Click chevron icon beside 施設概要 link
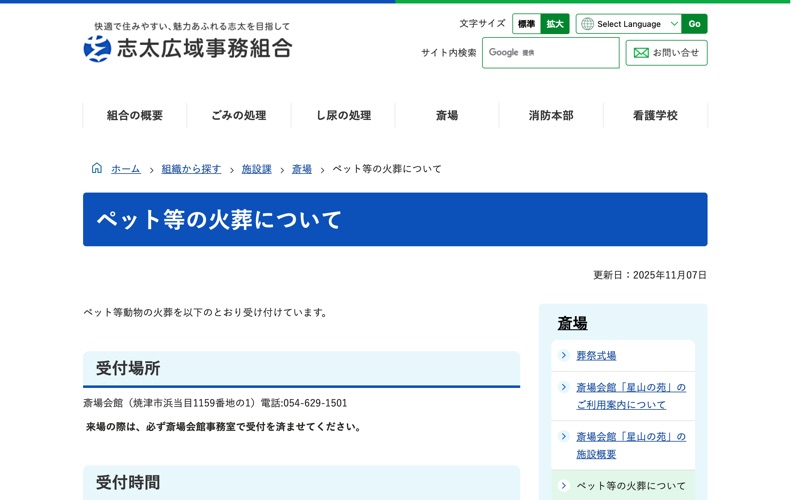 pos(564,436)
